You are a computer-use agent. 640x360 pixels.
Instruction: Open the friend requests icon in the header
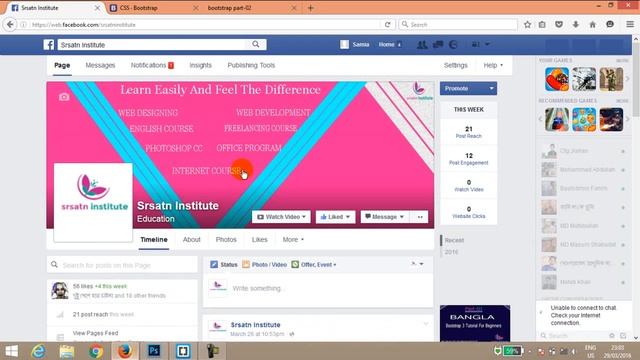[x=422, y=44]
